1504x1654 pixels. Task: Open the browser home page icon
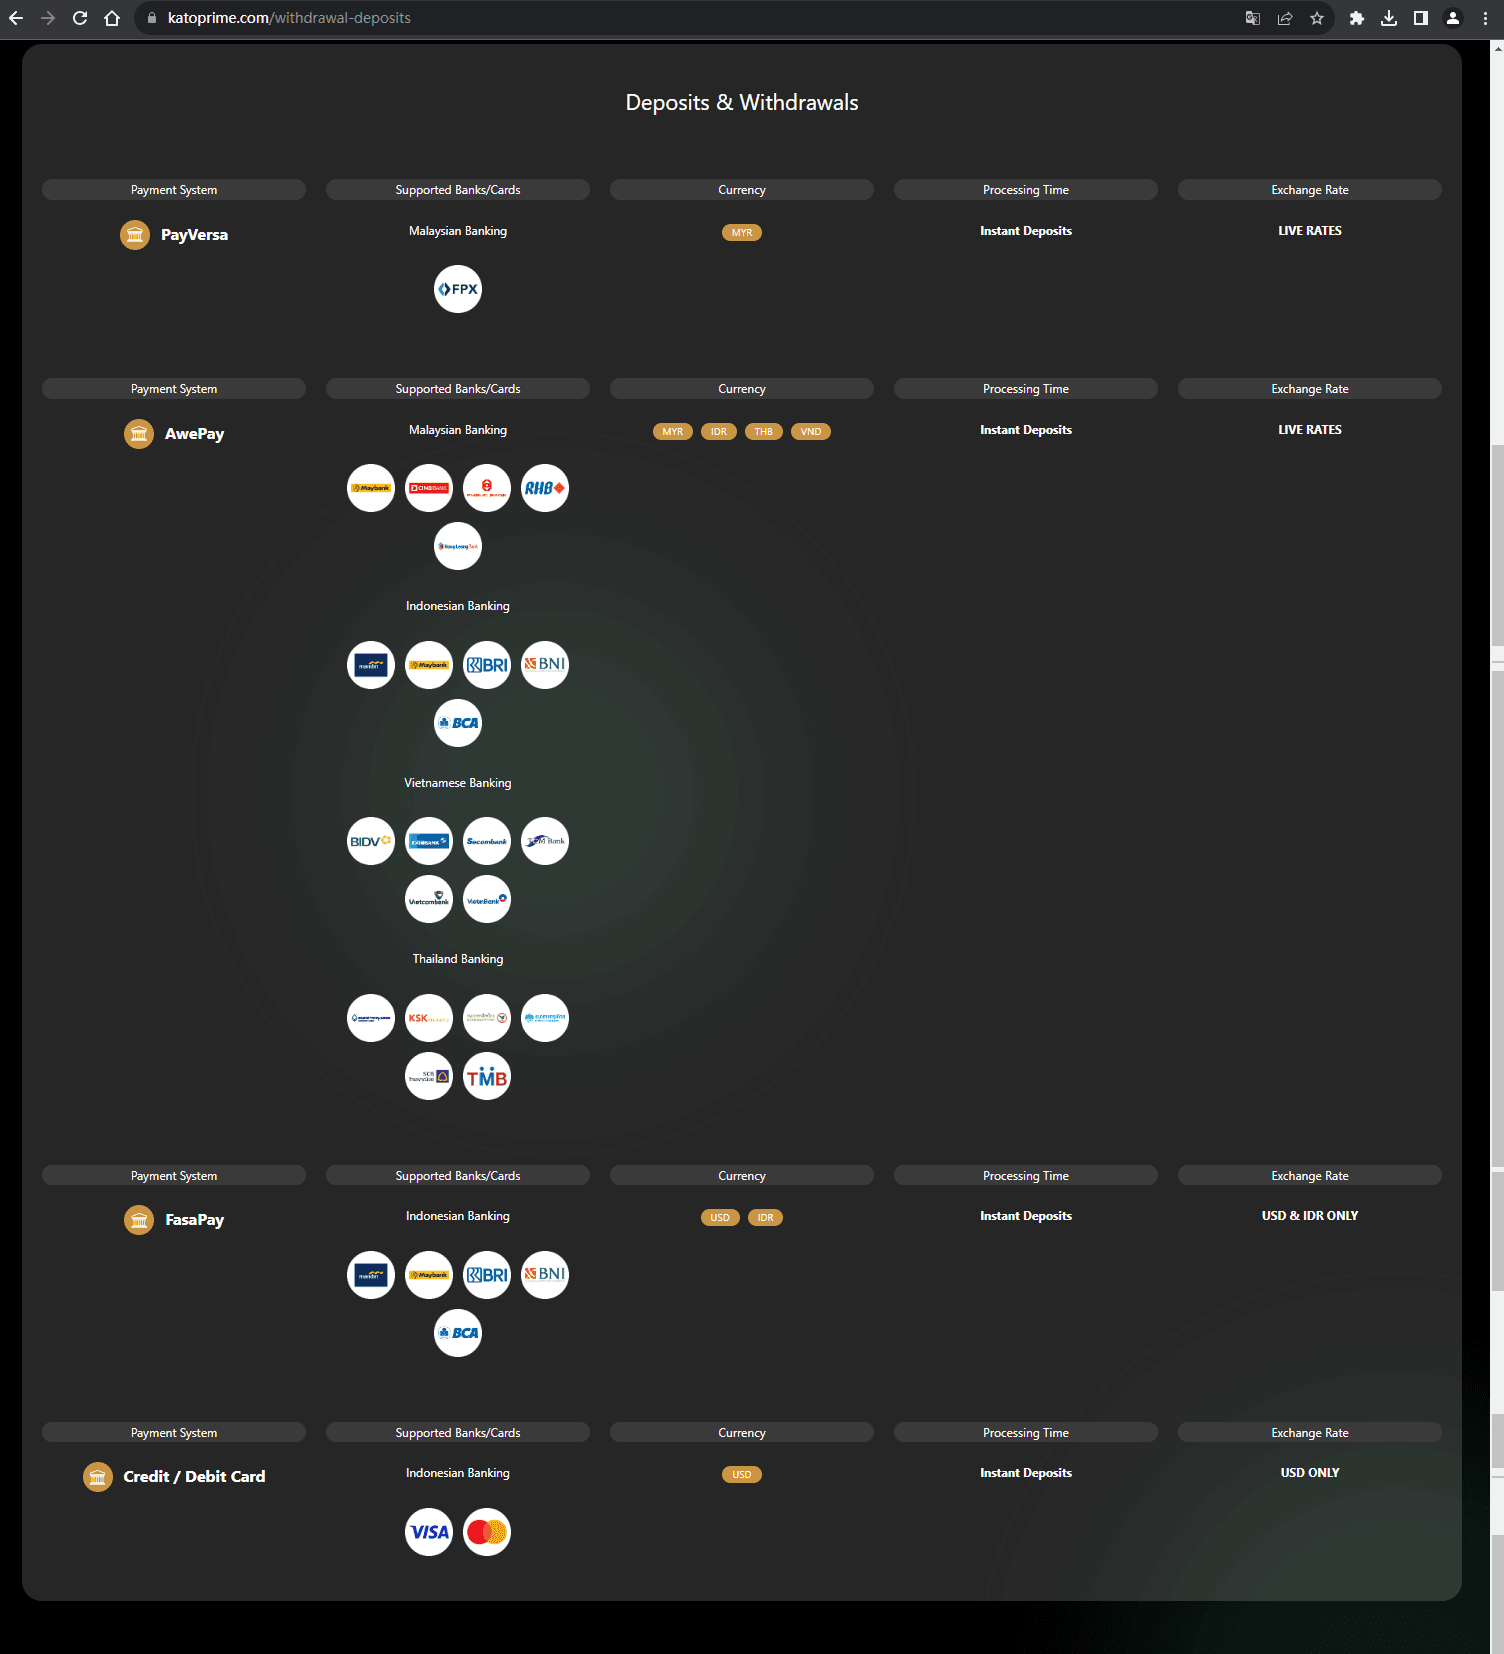(112, 18)
